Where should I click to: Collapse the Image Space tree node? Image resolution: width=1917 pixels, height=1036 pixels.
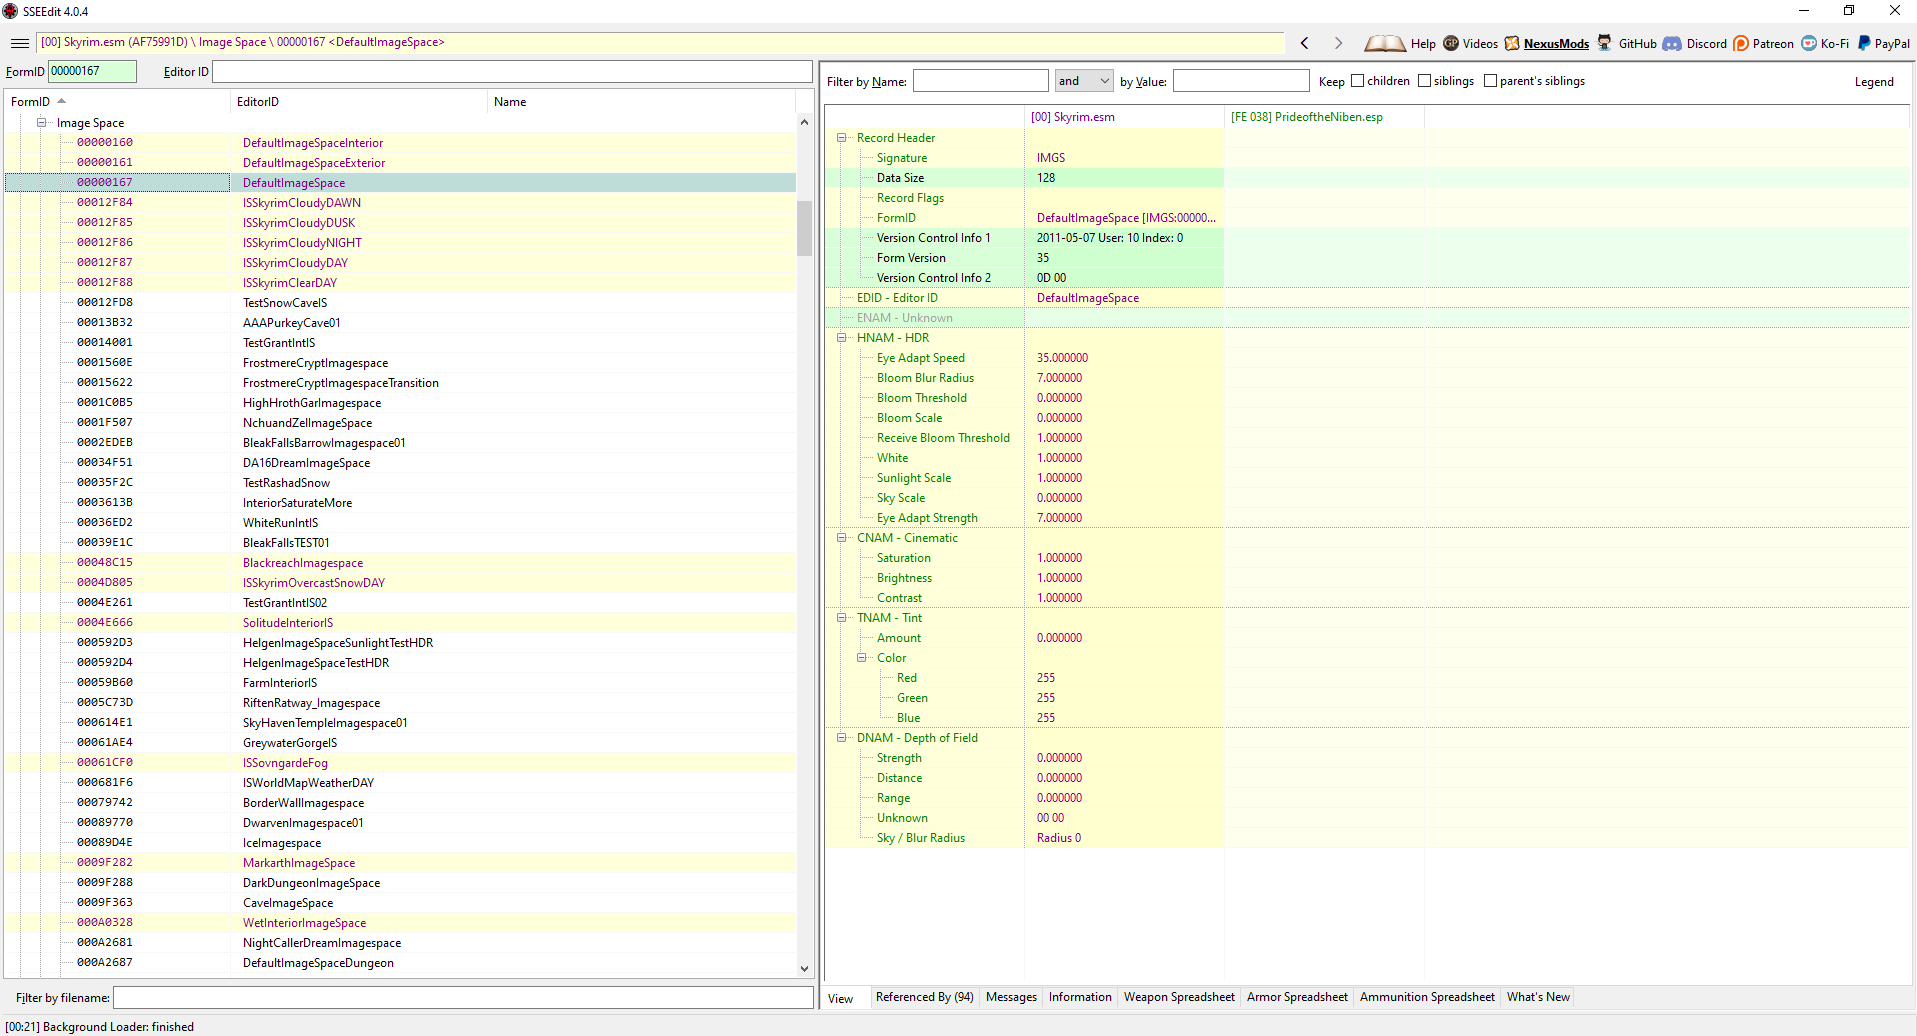pos(42,123)
